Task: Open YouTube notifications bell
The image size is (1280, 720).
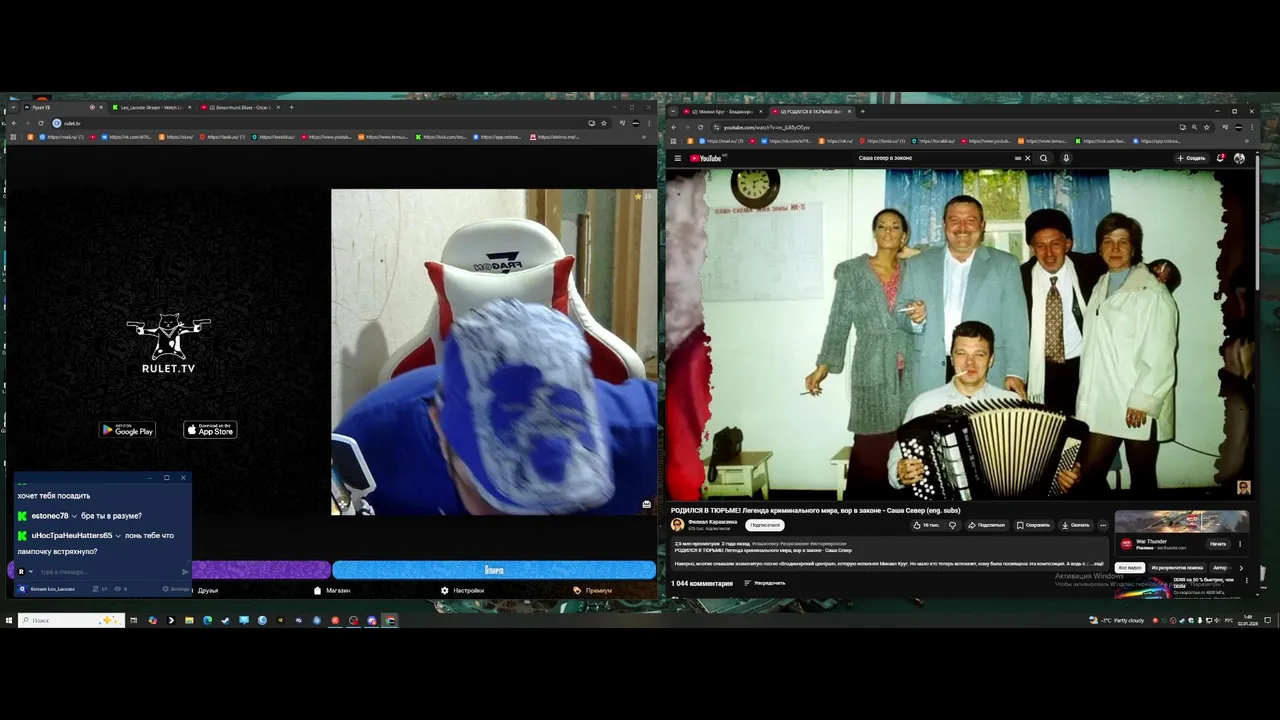Action: tap(1221, 158)
